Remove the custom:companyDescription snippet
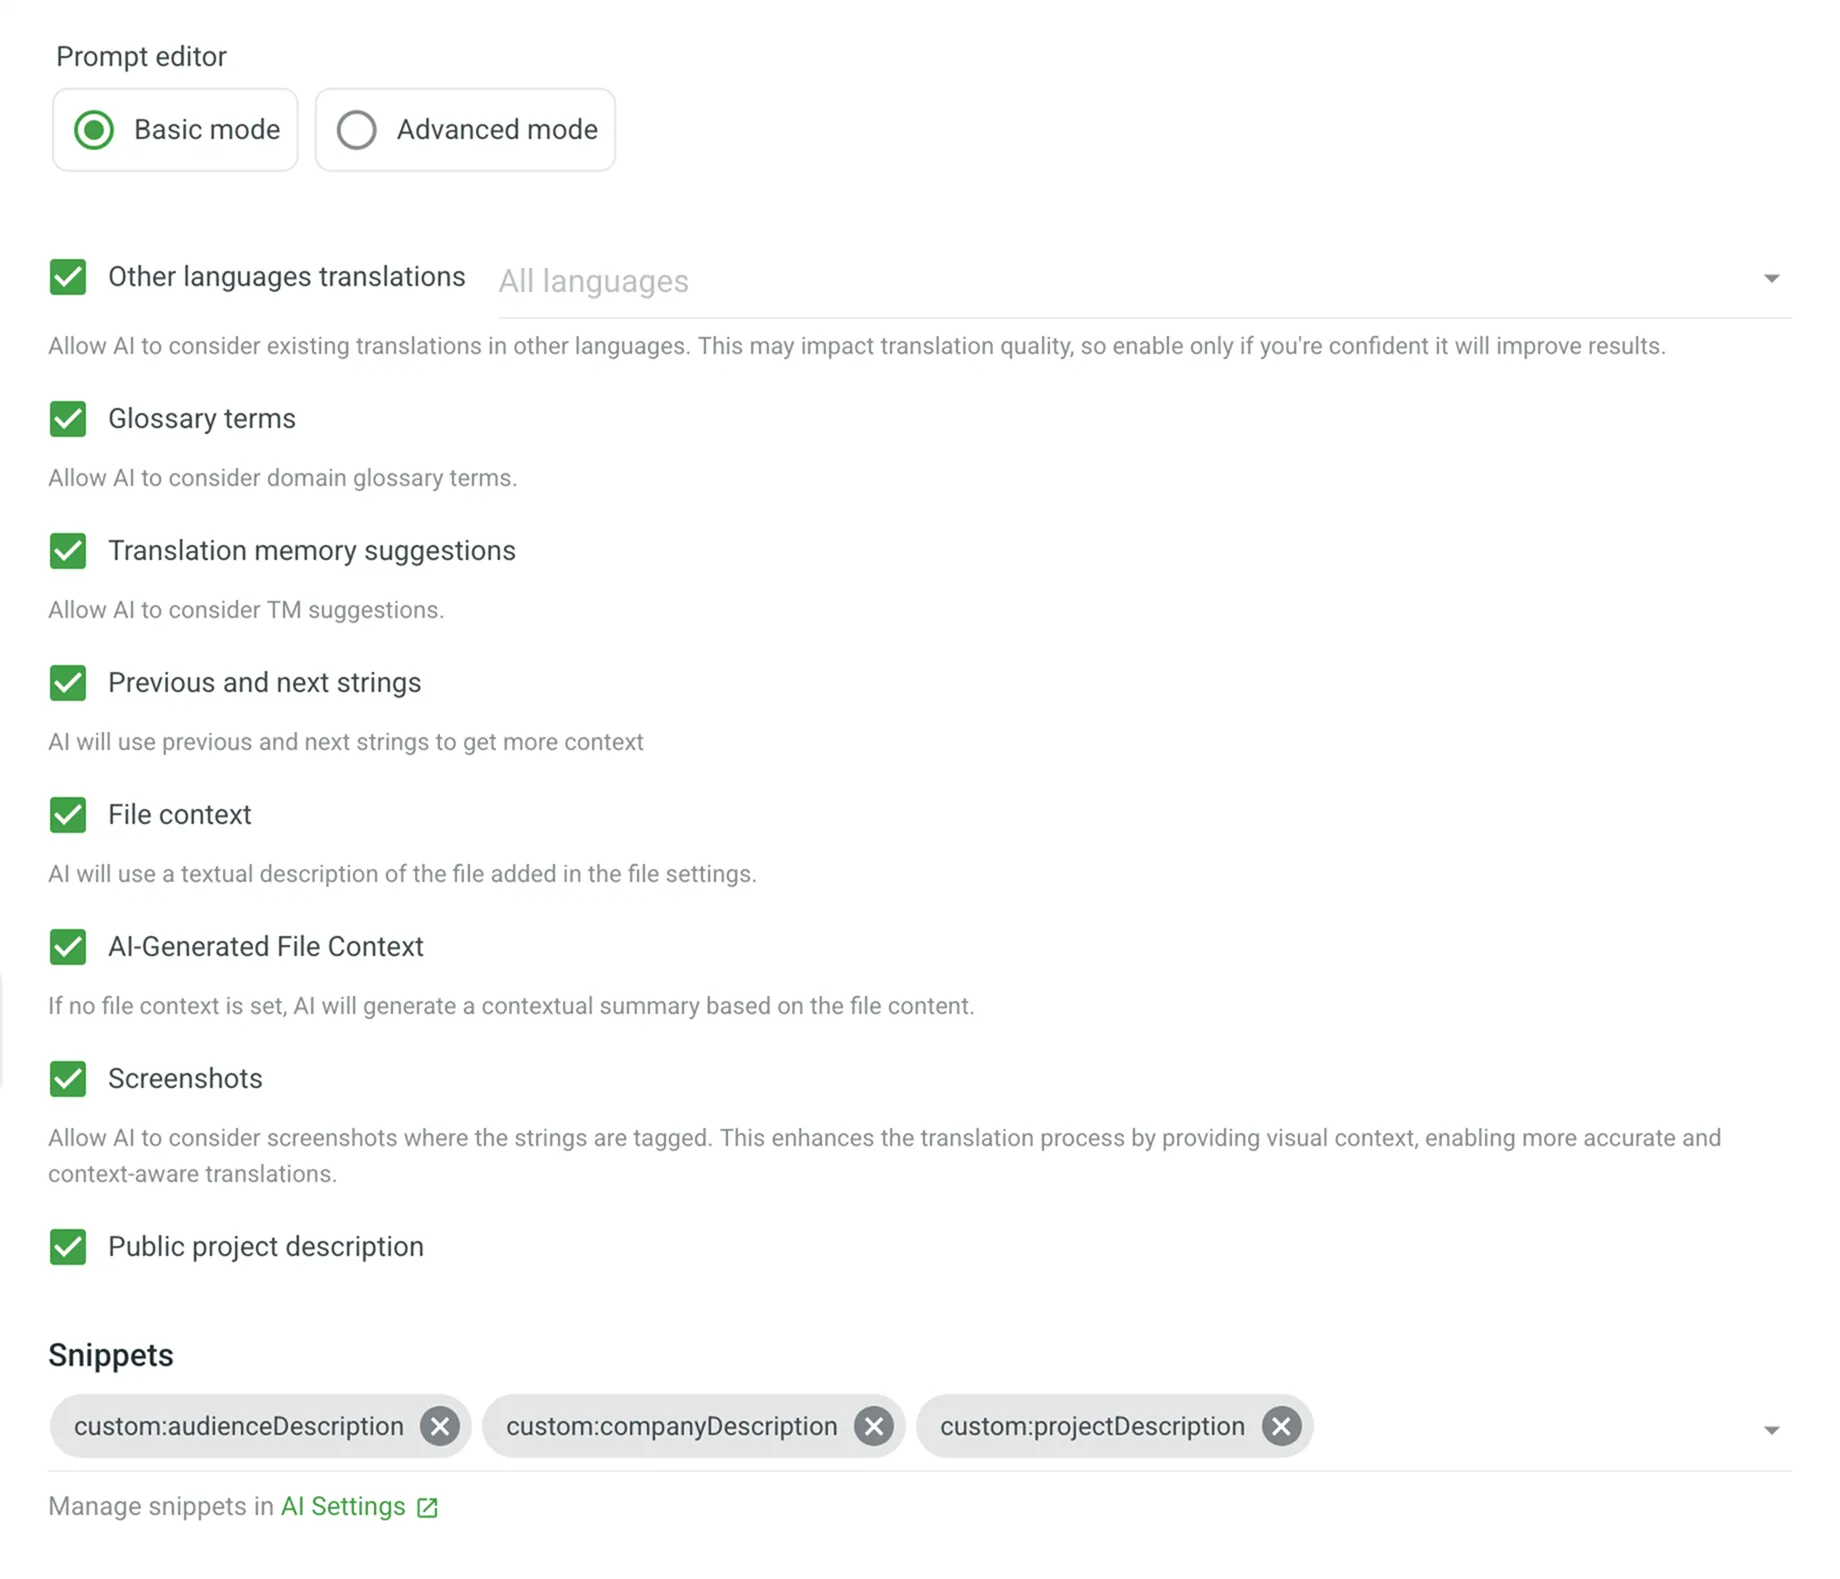The width and height of the screenshot is (1840, 1579). coord(872,1427)
